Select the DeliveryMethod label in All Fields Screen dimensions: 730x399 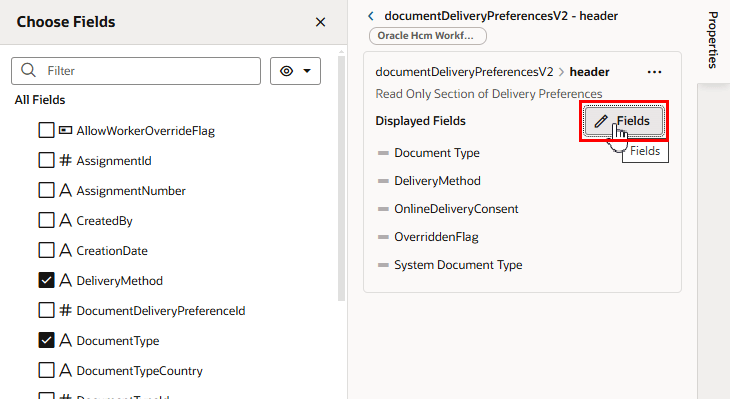pos(119,281)
